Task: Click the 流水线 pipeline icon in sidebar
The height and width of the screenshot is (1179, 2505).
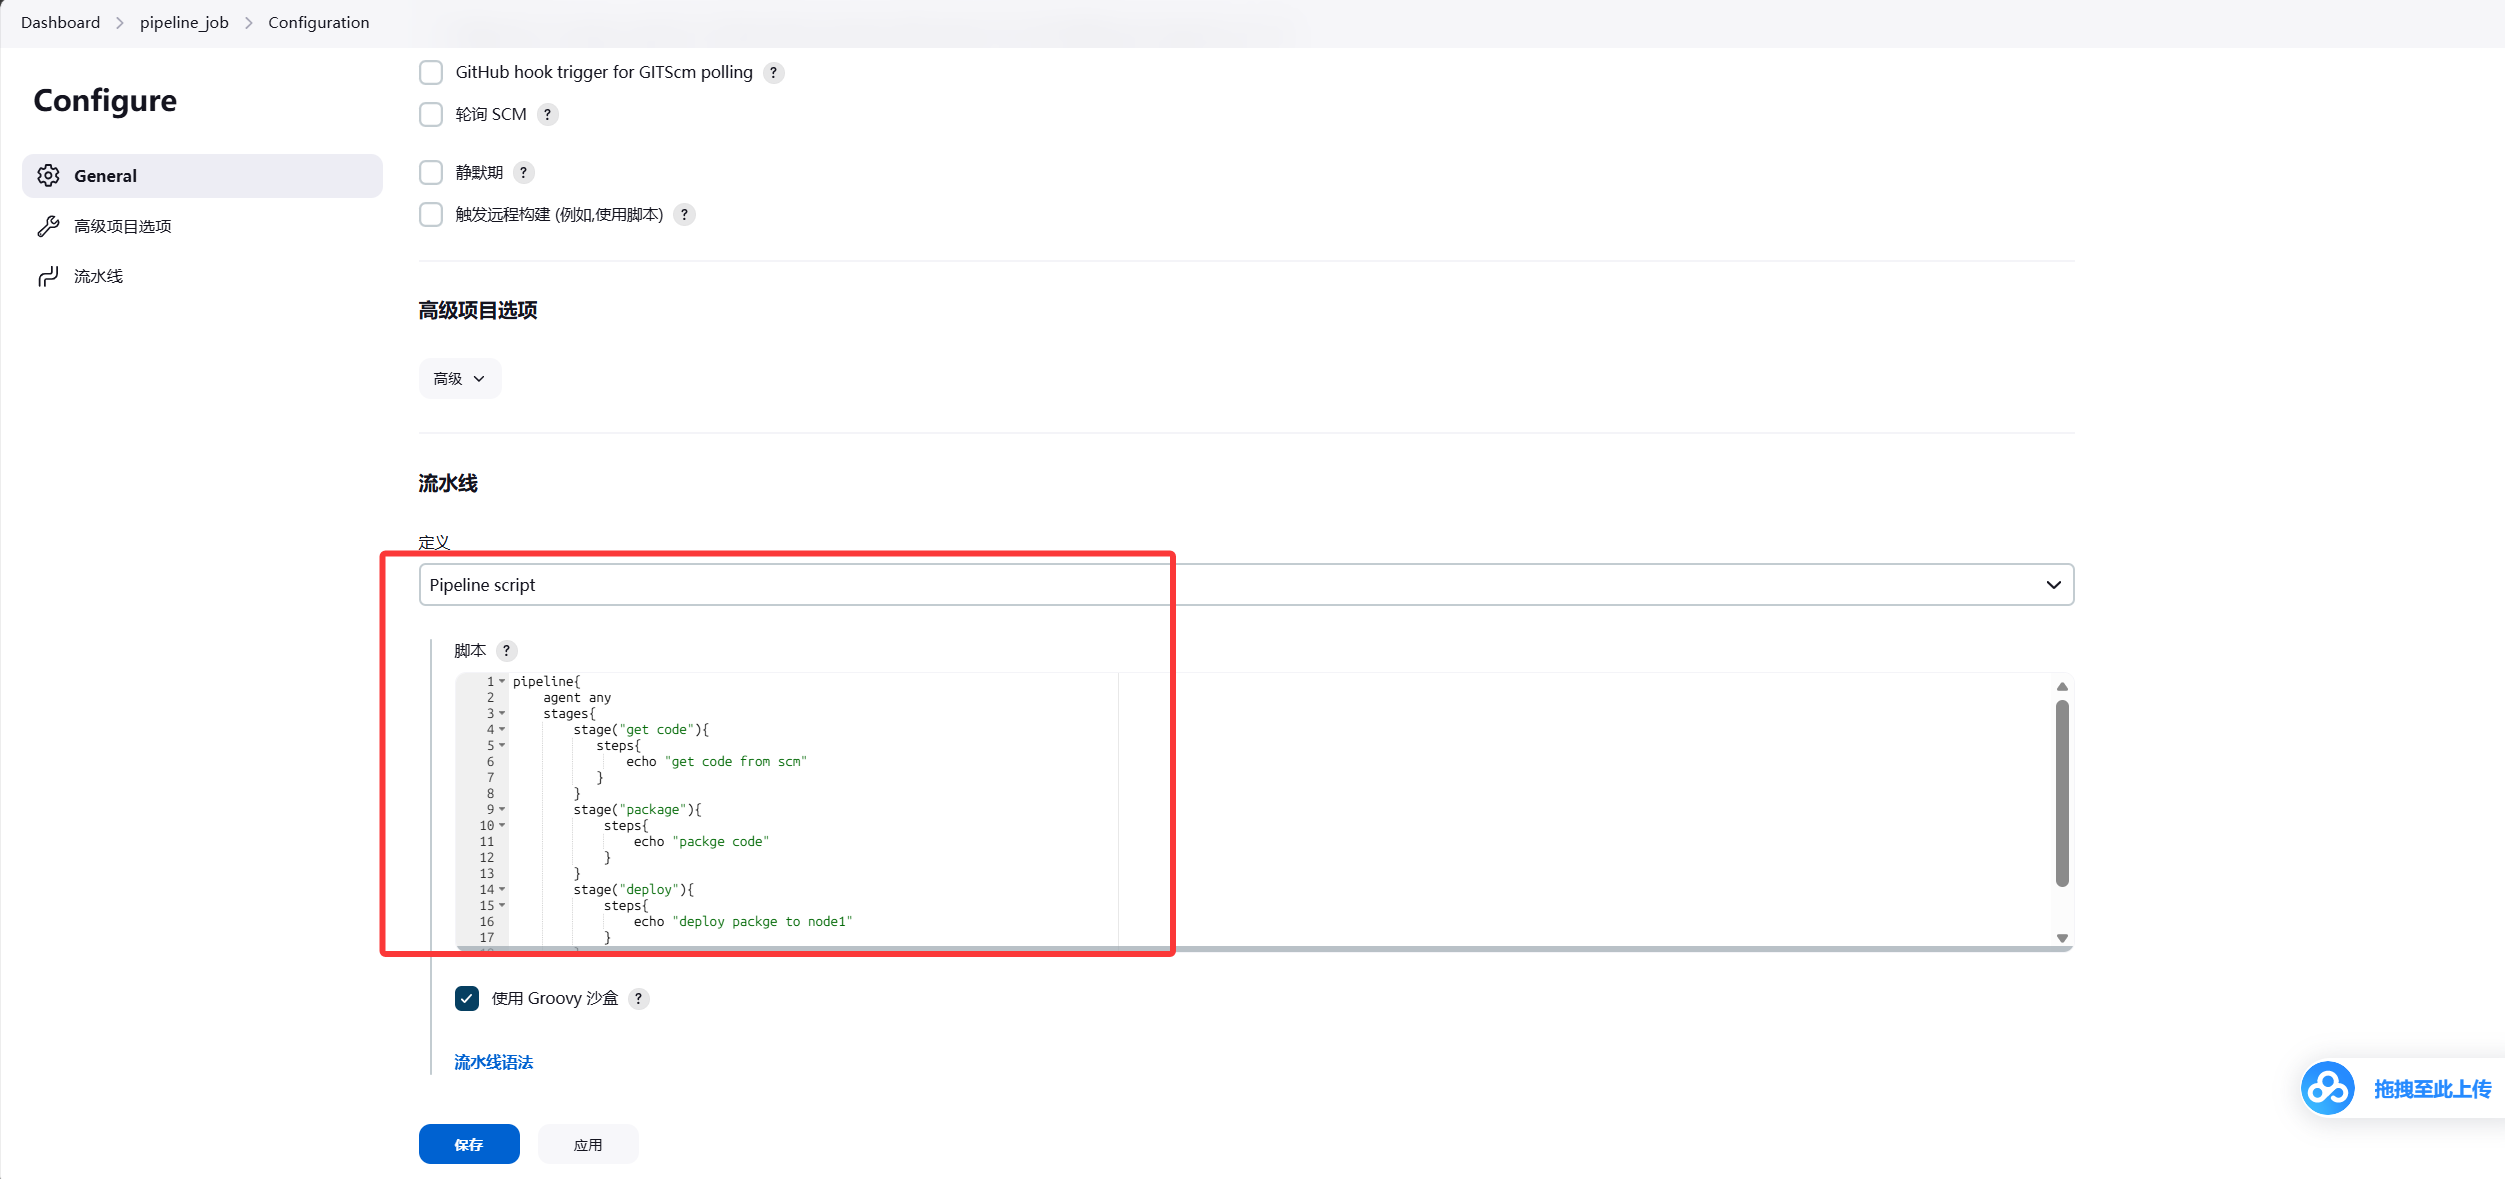Action: pyautogui.click(x=48, y=276)
